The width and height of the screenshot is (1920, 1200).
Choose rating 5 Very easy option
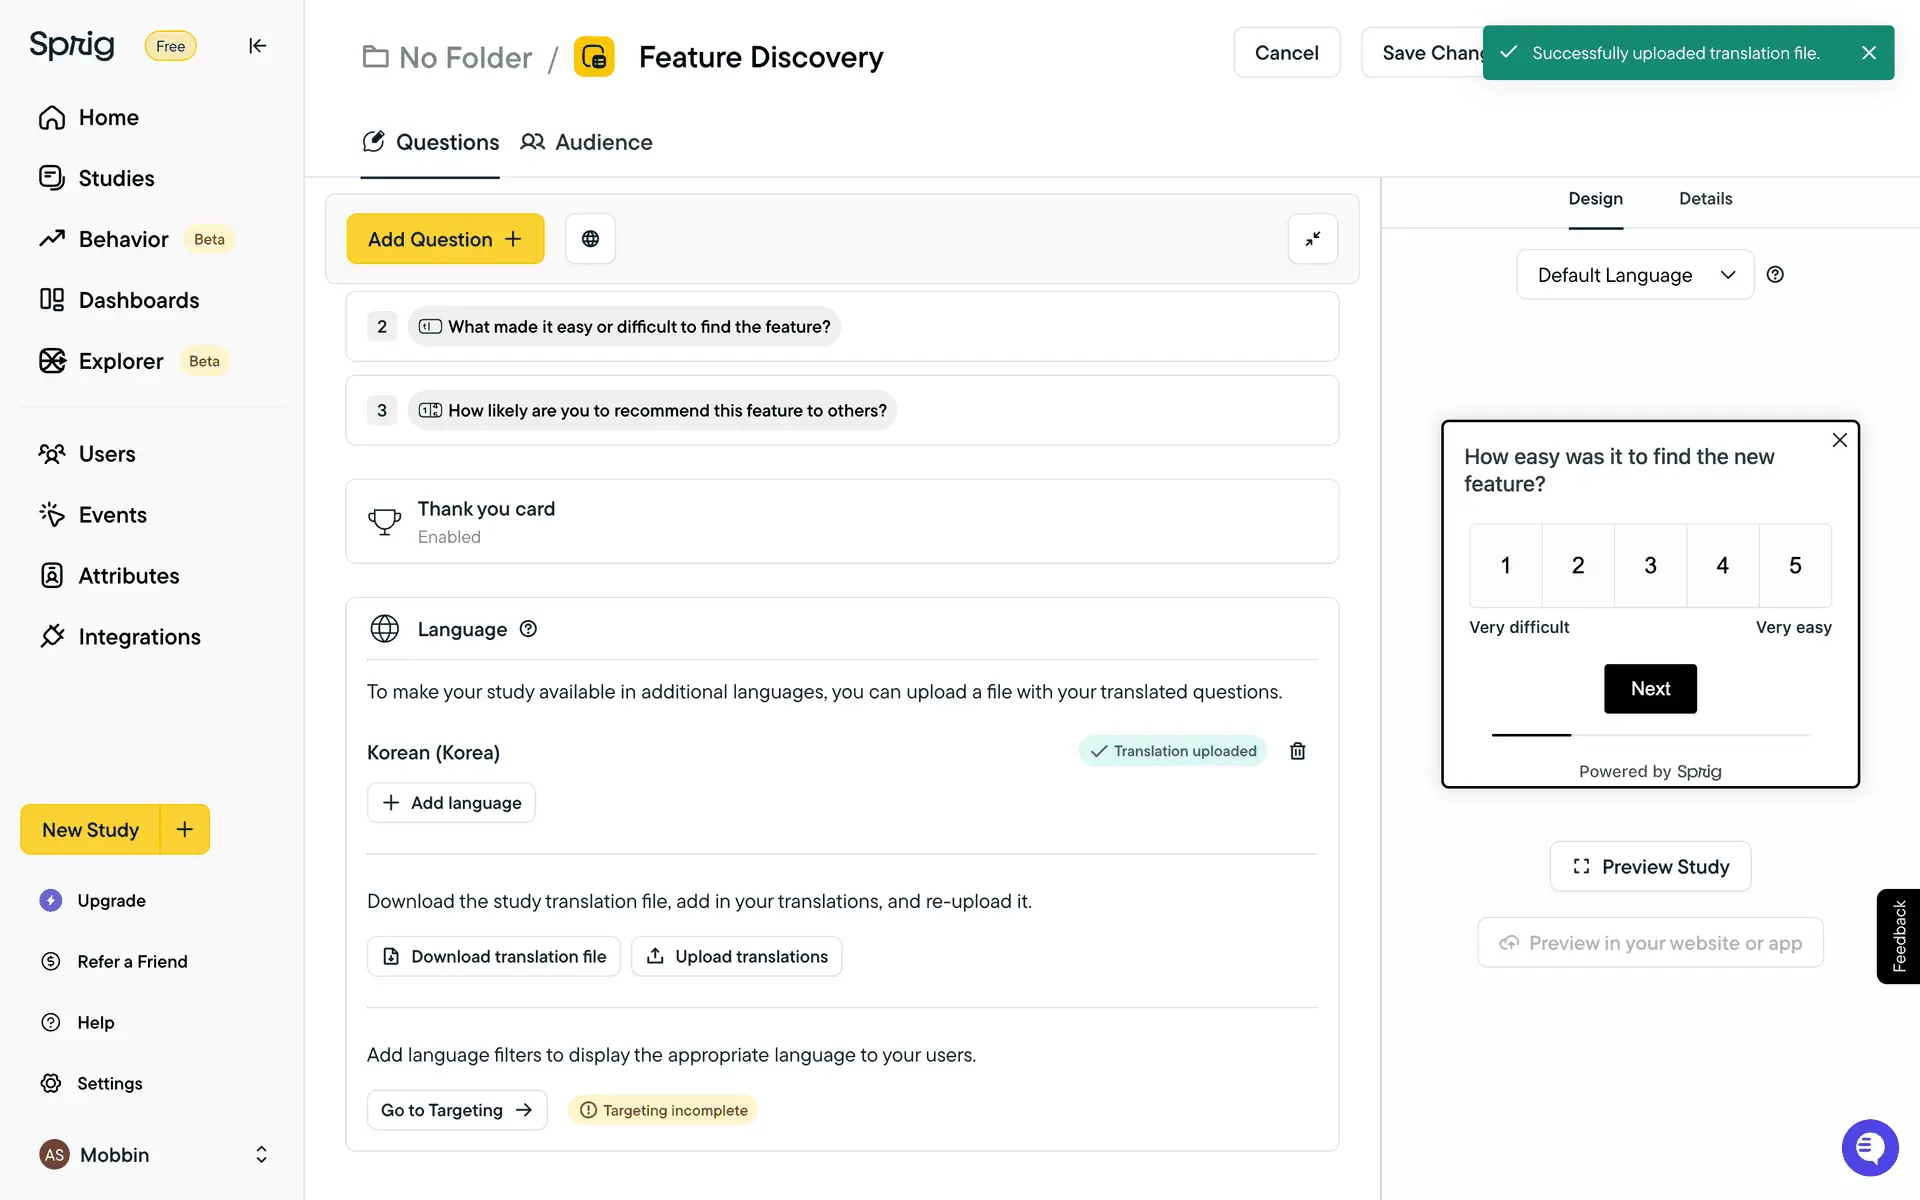pyautogui.click(x=1795, y=566)
